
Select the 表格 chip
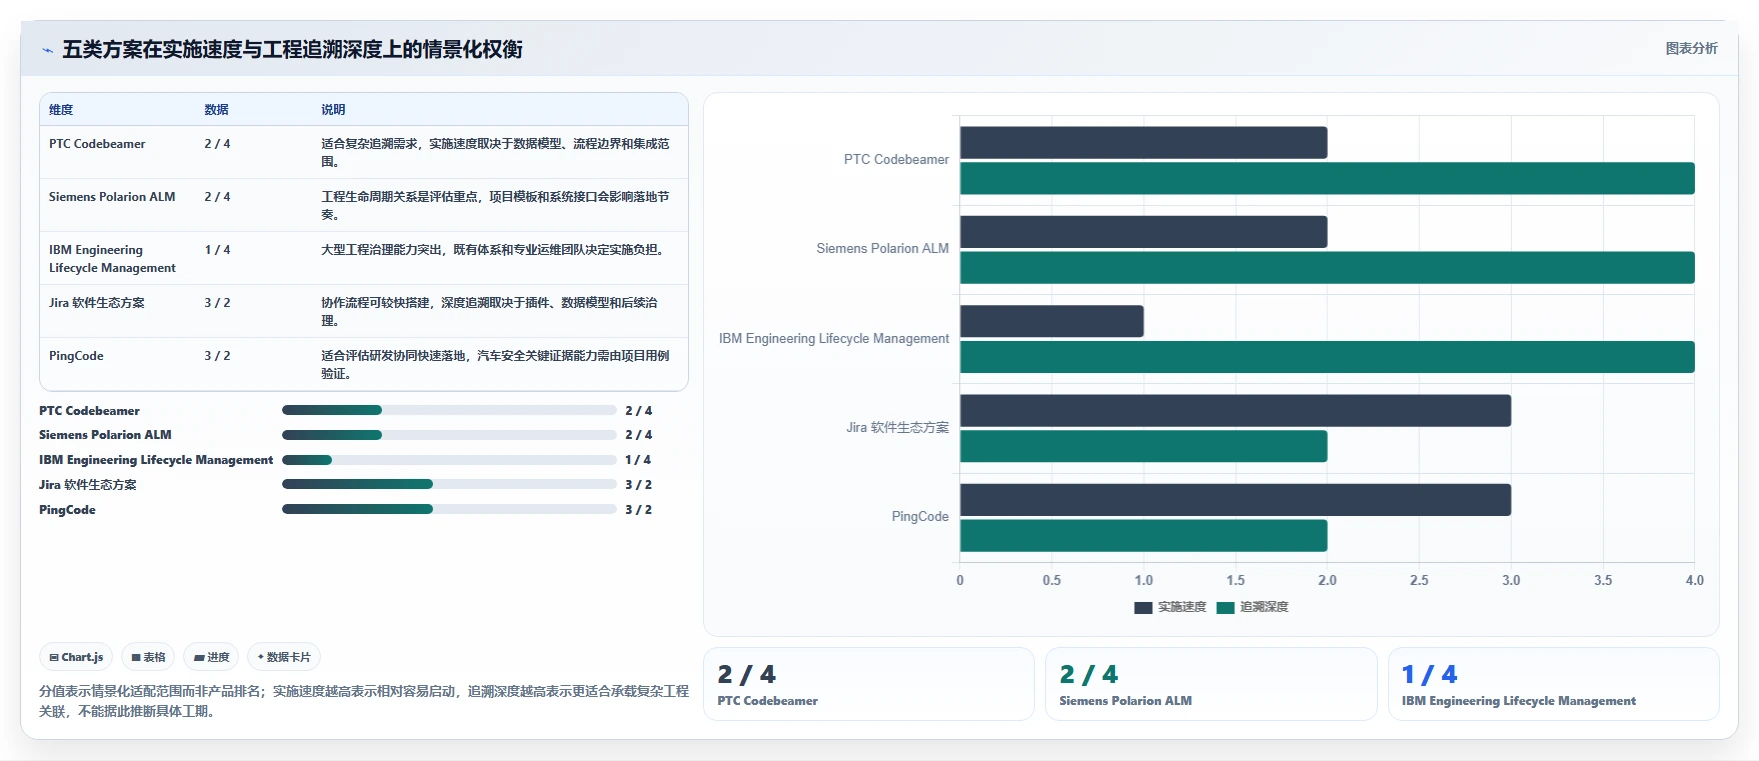148,657
